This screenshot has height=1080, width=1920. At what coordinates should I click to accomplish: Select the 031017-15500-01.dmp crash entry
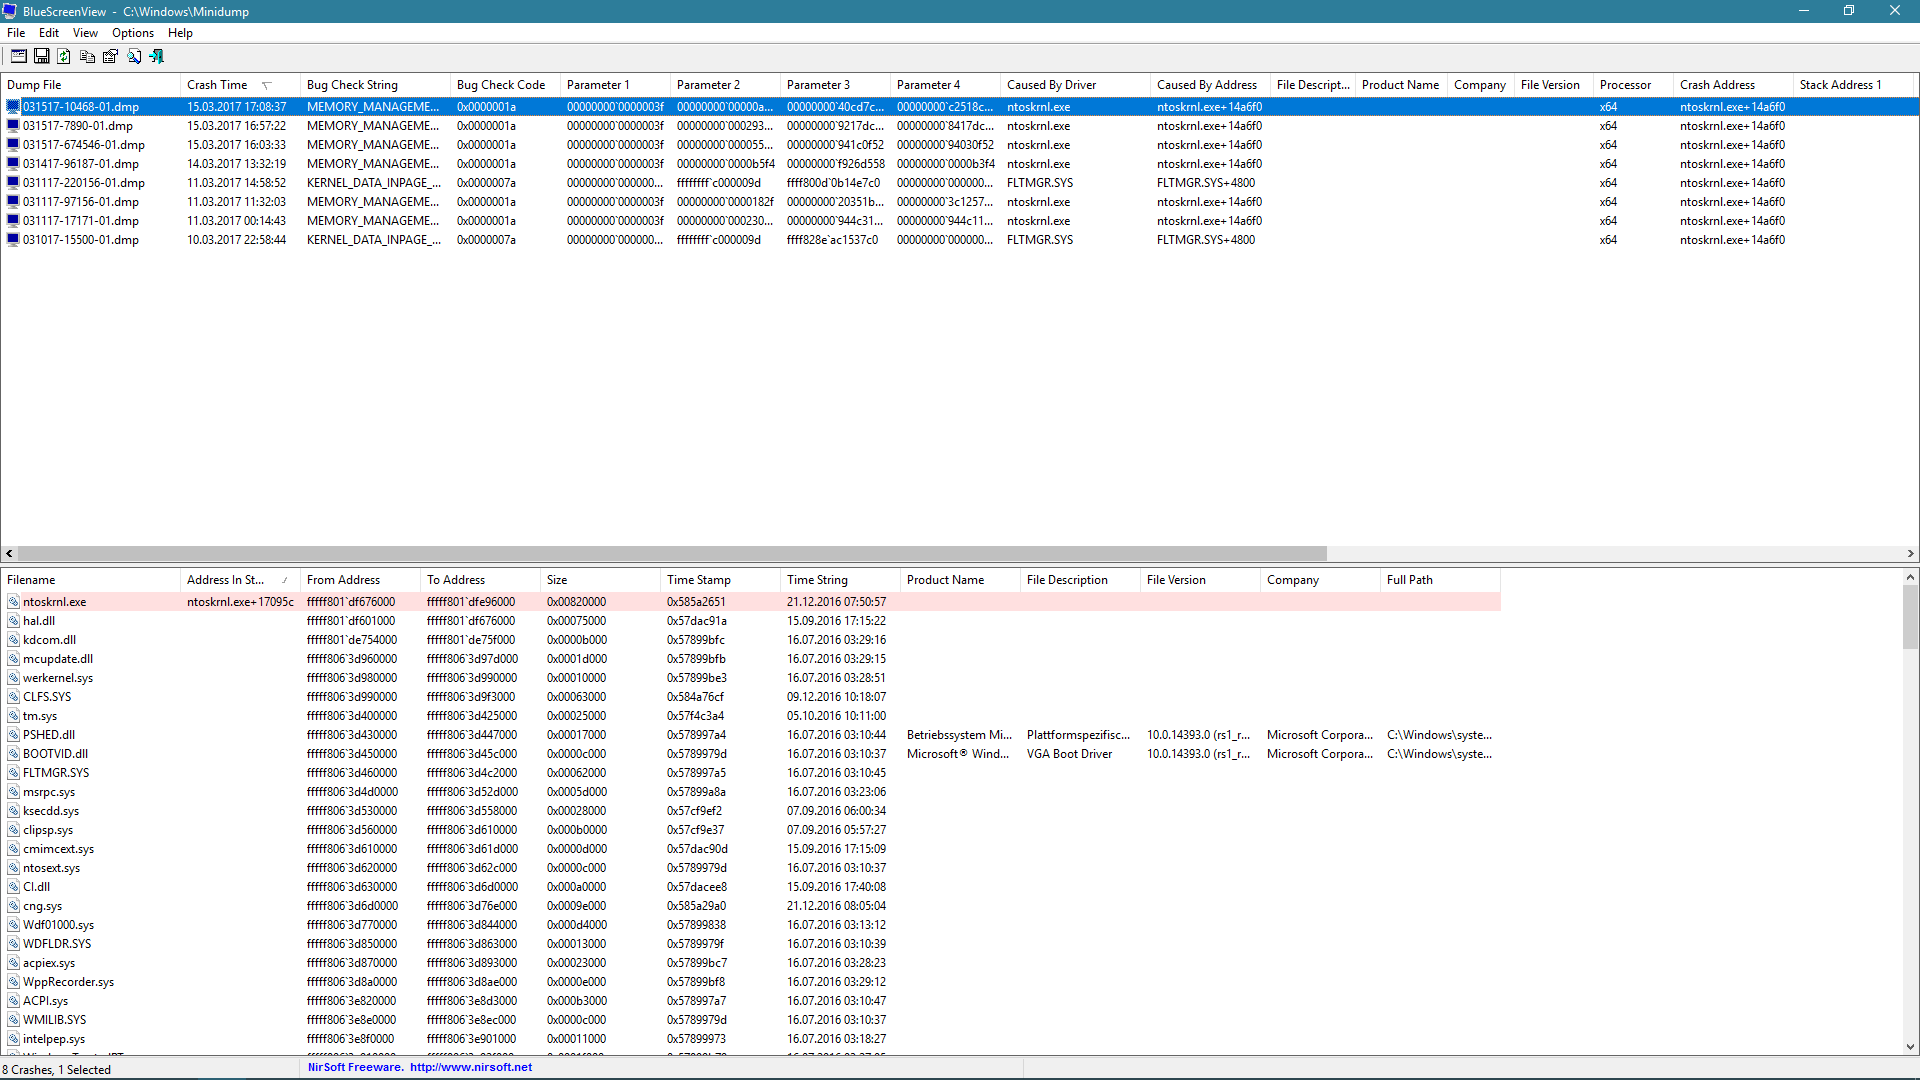pos(81,240)
